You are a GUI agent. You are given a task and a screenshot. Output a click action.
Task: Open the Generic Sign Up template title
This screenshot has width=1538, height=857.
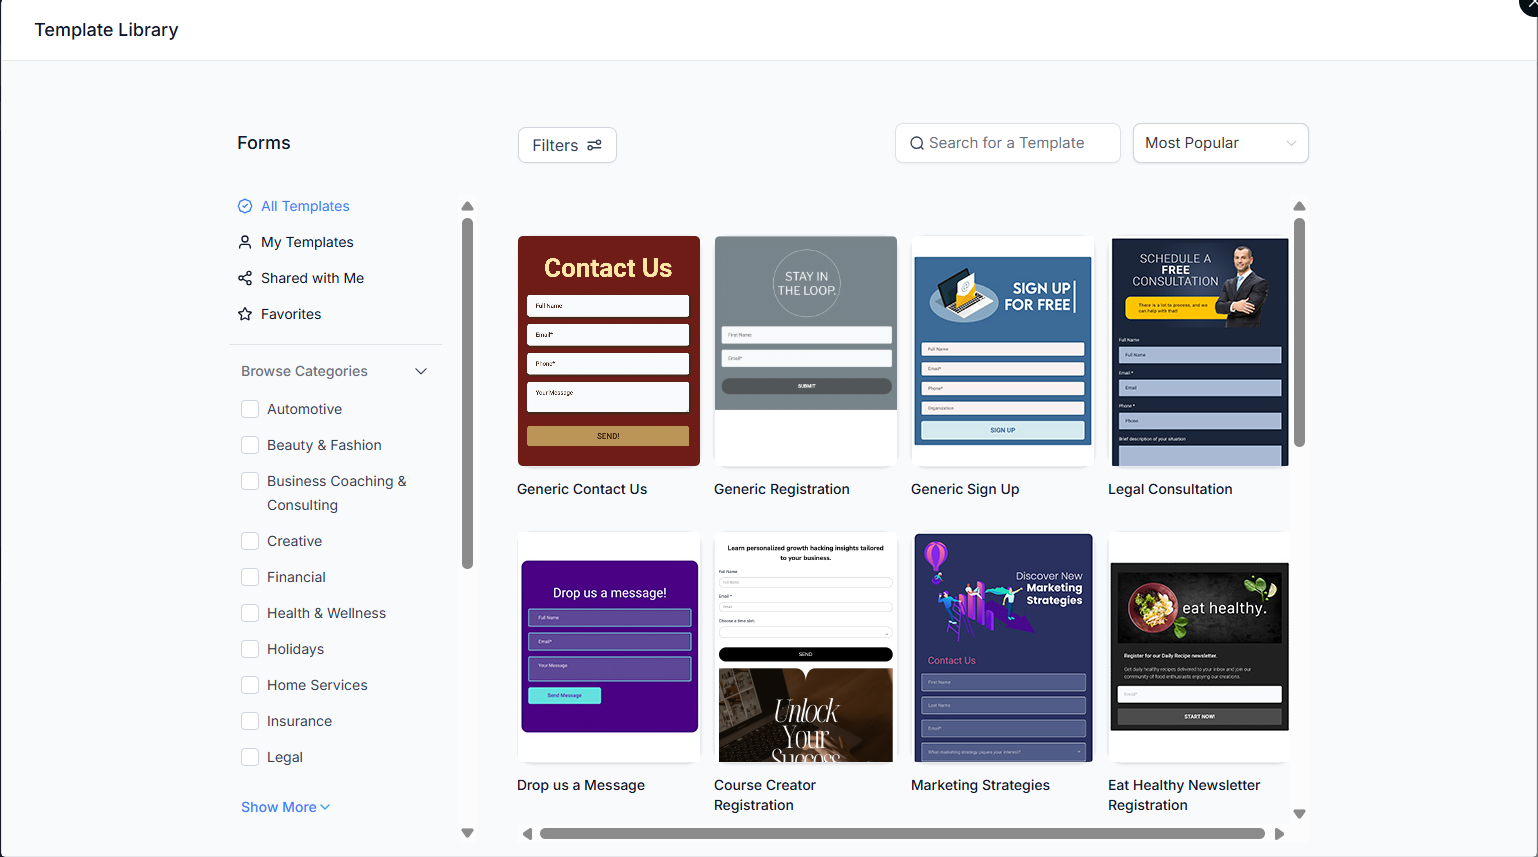click(x=965, y=489)
